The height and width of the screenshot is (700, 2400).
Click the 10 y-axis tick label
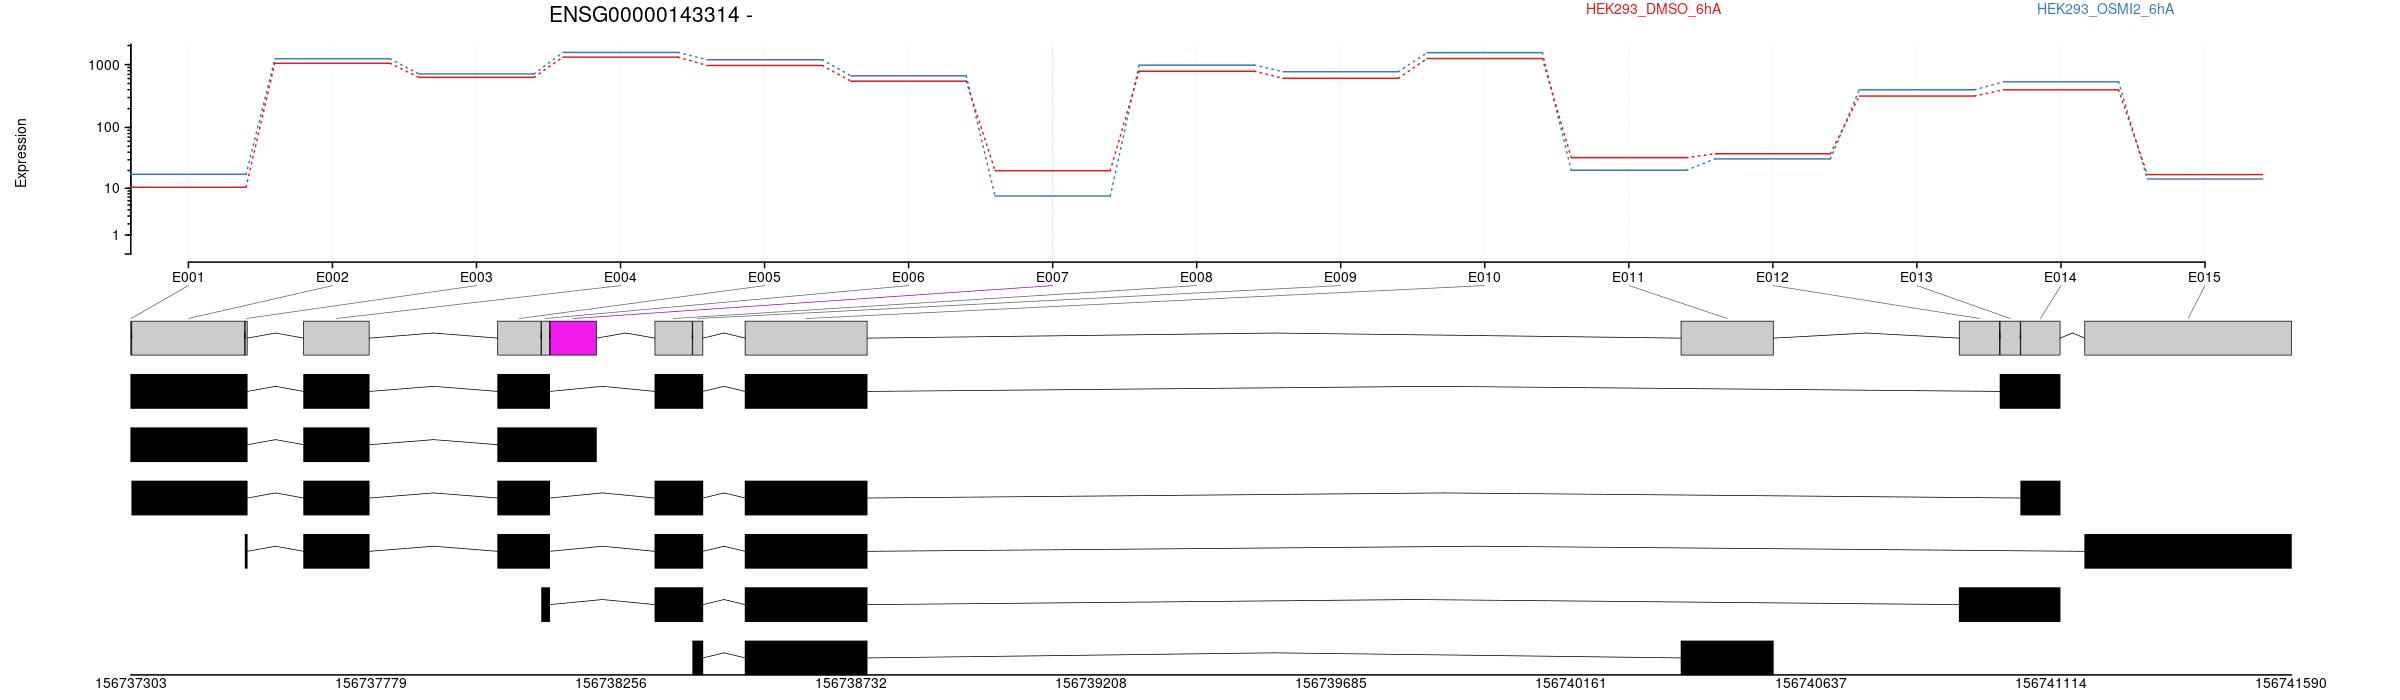pos(112,188)
